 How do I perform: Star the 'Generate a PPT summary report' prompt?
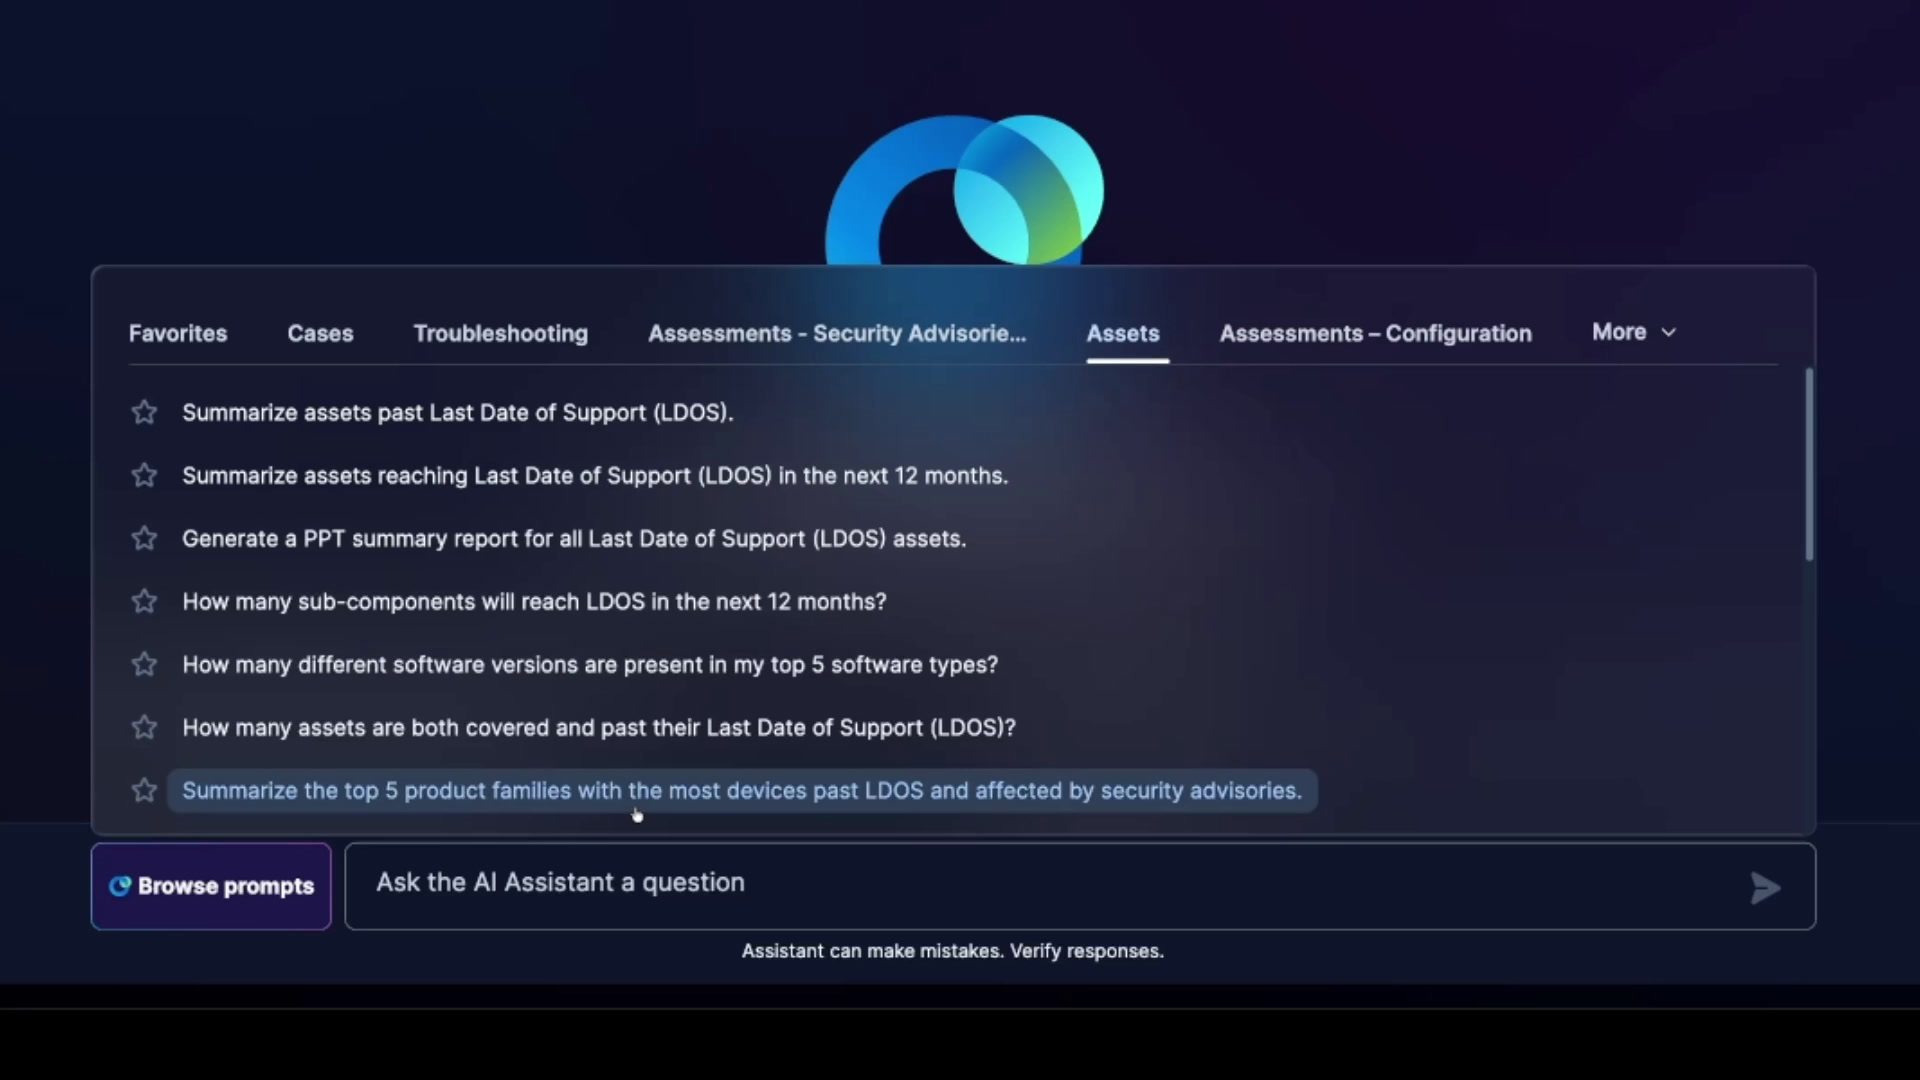[144, 538]
